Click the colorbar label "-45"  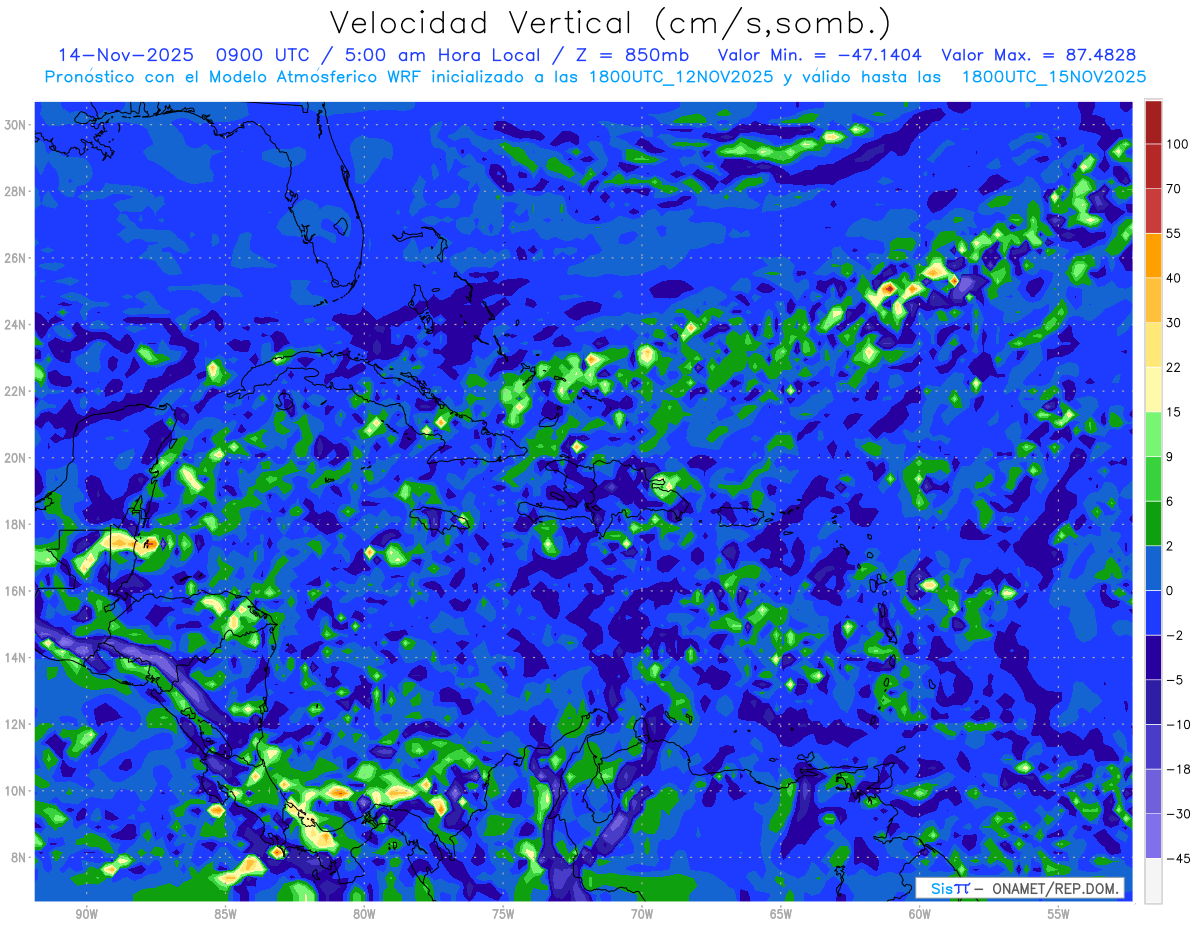tap(1177, 858)
